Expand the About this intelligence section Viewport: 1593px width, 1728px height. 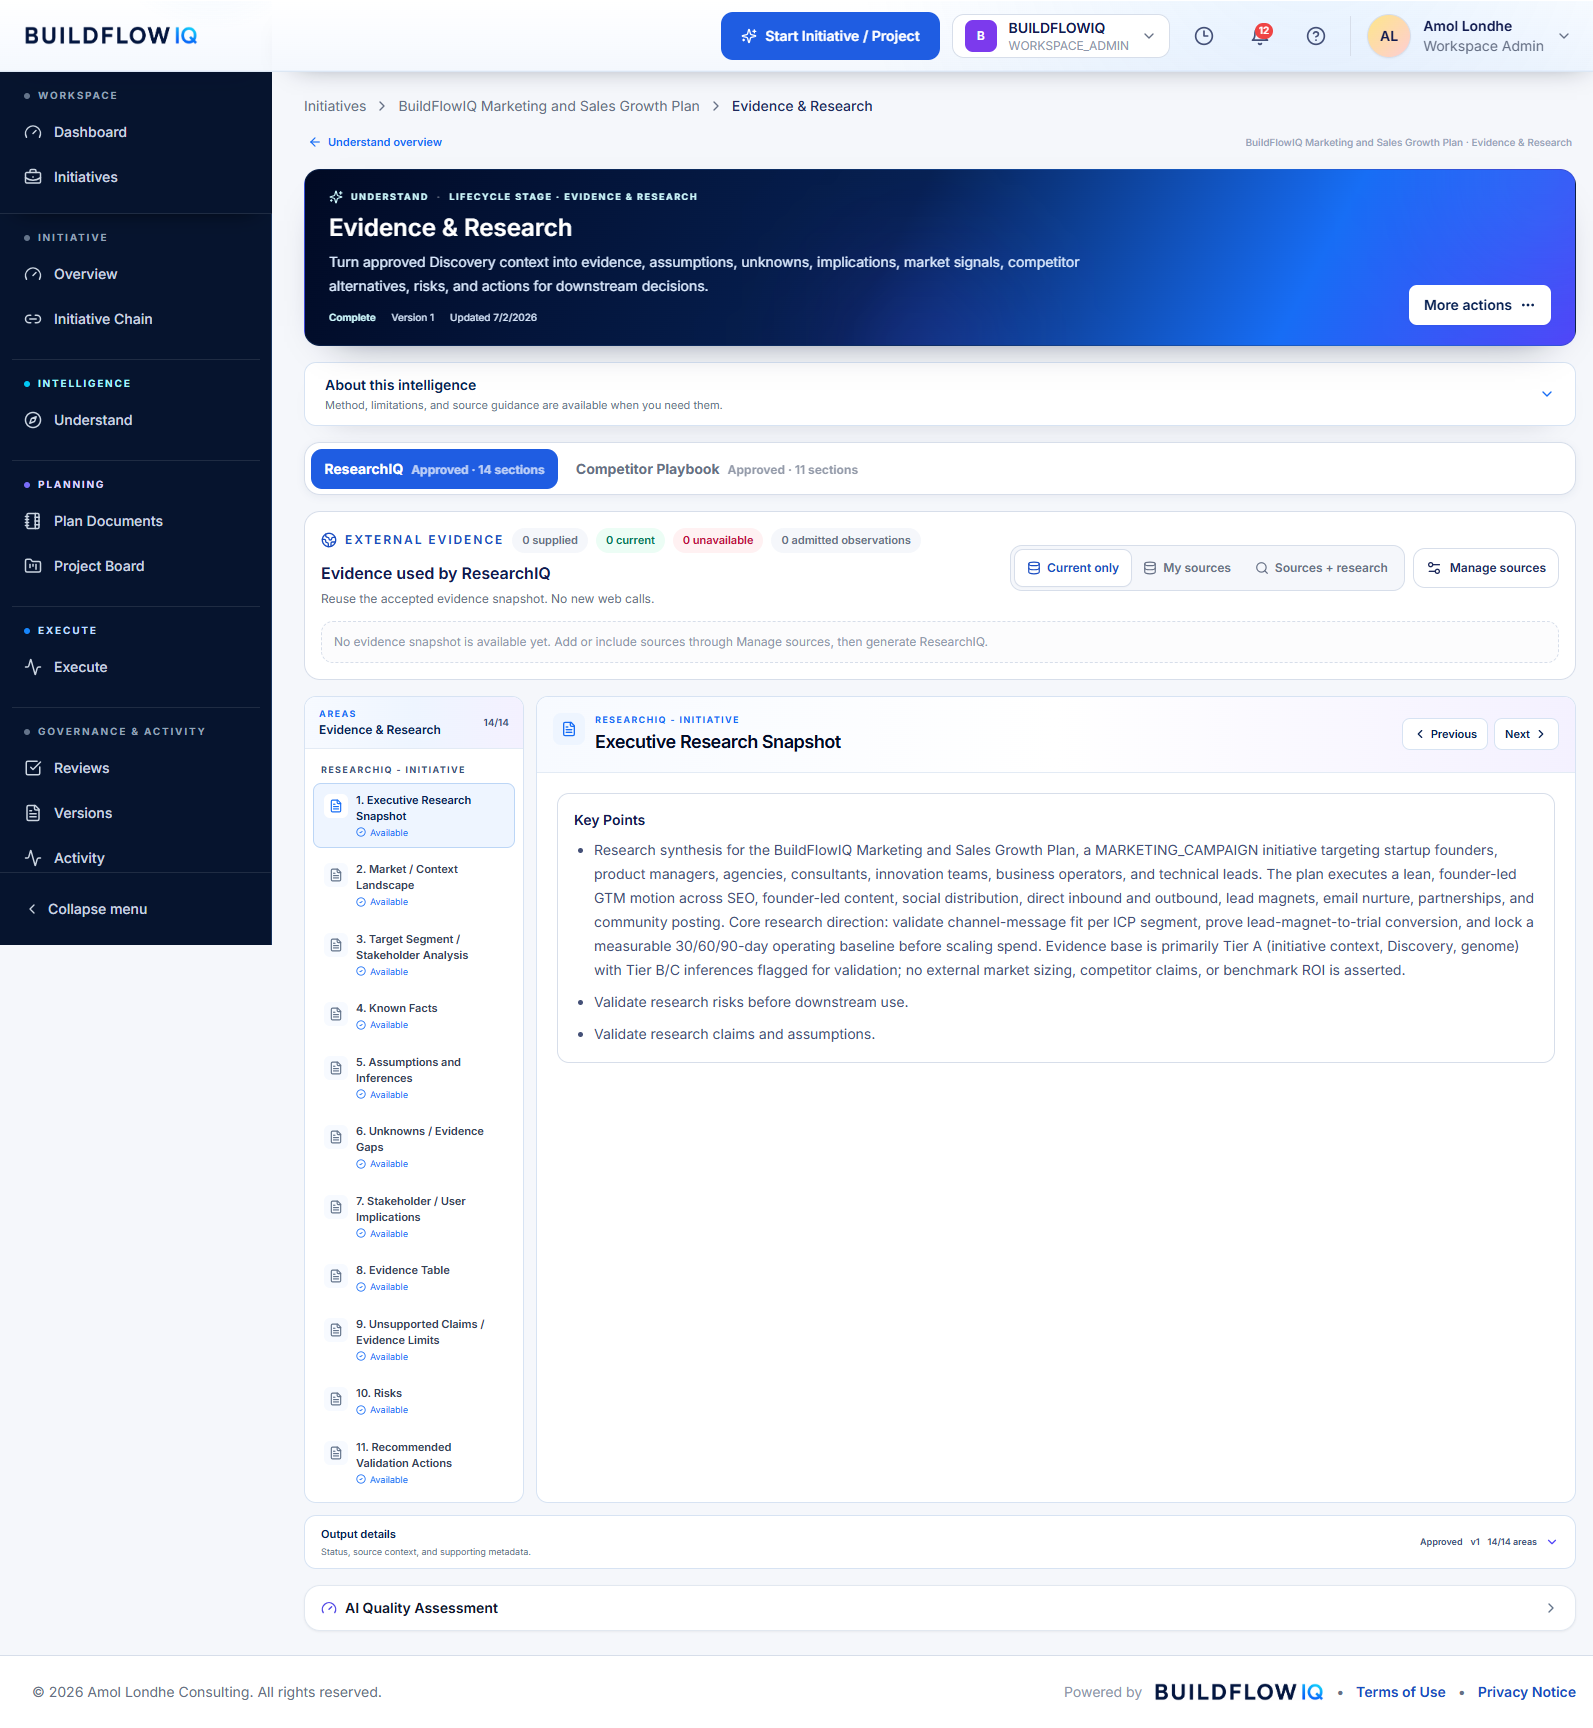[x=940, y=394]
